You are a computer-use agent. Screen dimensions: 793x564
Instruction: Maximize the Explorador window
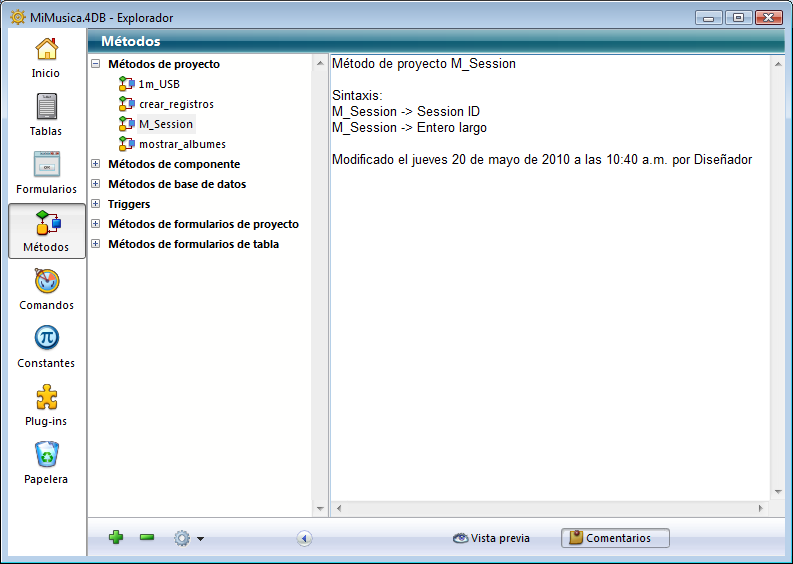click(738, 18)
